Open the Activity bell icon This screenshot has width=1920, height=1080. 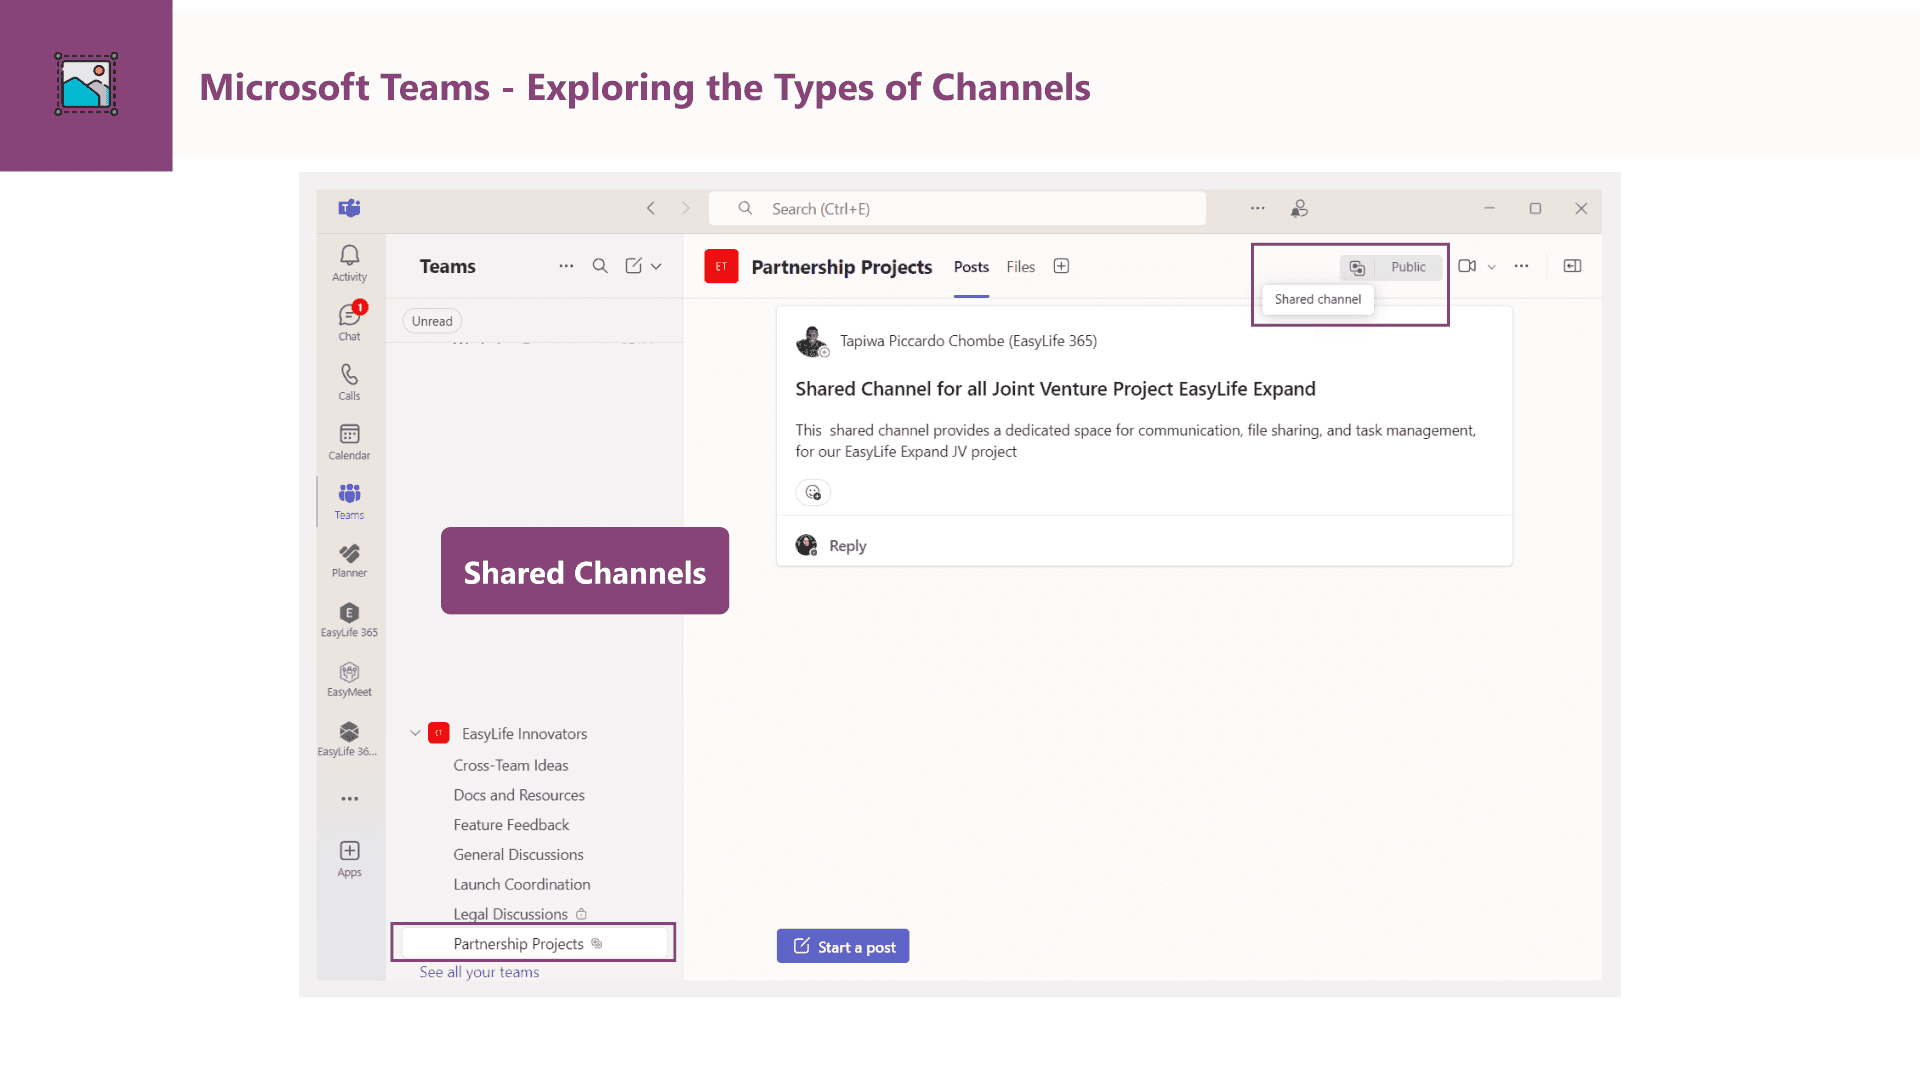[x=349, y=262]
